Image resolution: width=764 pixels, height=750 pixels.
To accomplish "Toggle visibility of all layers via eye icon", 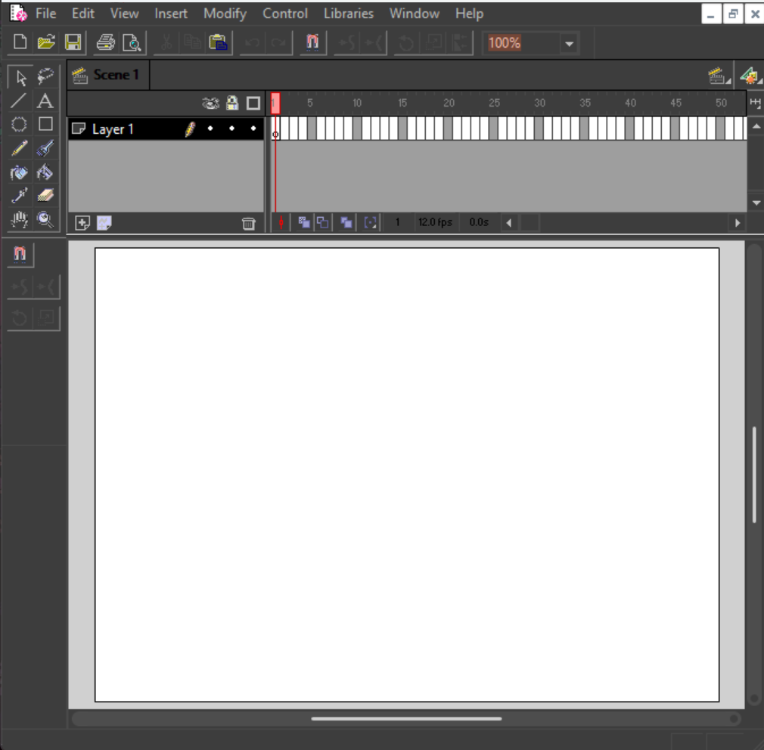I will 210,103.
